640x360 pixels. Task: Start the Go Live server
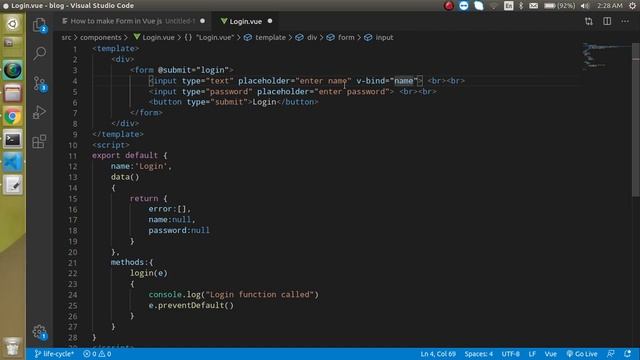[582, 354]
